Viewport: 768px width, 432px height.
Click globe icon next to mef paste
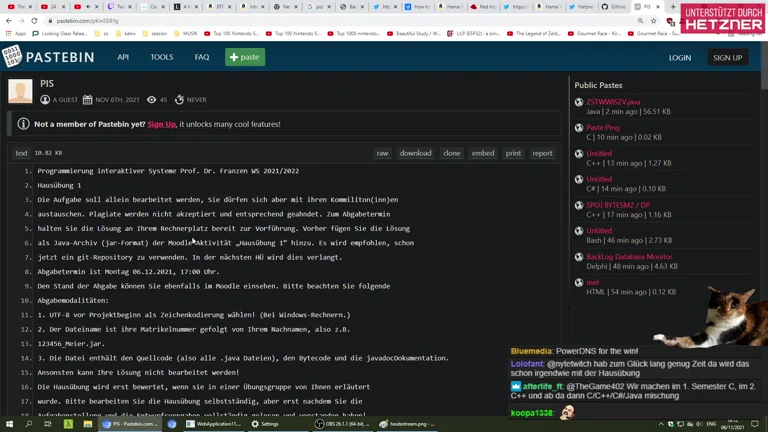point(579,283)
